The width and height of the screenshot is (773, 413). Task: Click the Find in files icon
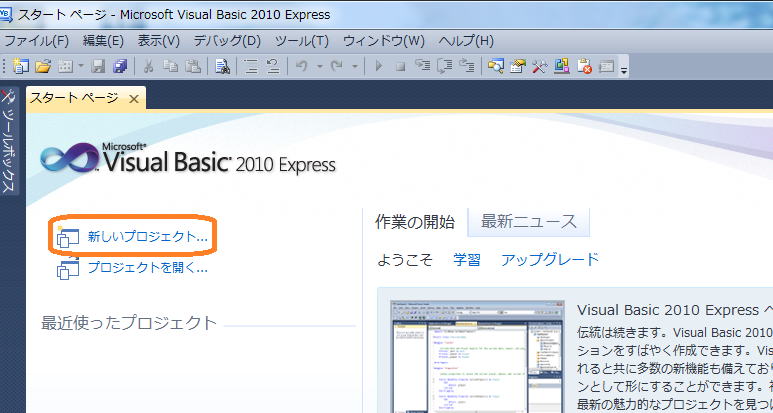222,67
